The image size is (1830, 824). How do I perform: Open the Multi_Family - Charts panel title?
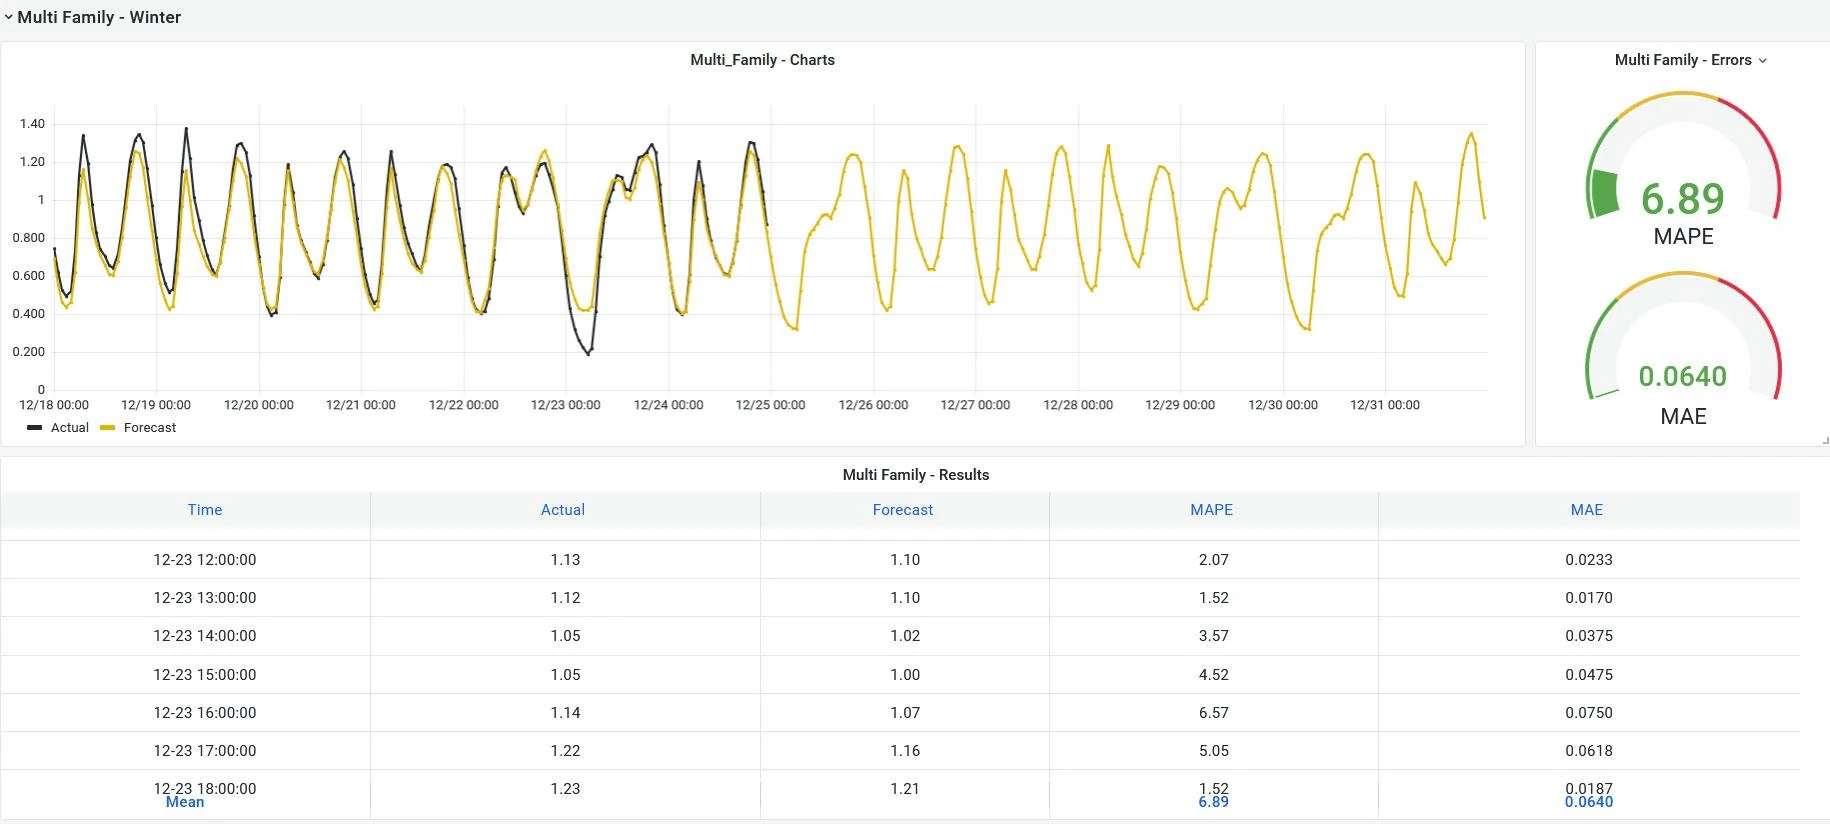point(762,60)
